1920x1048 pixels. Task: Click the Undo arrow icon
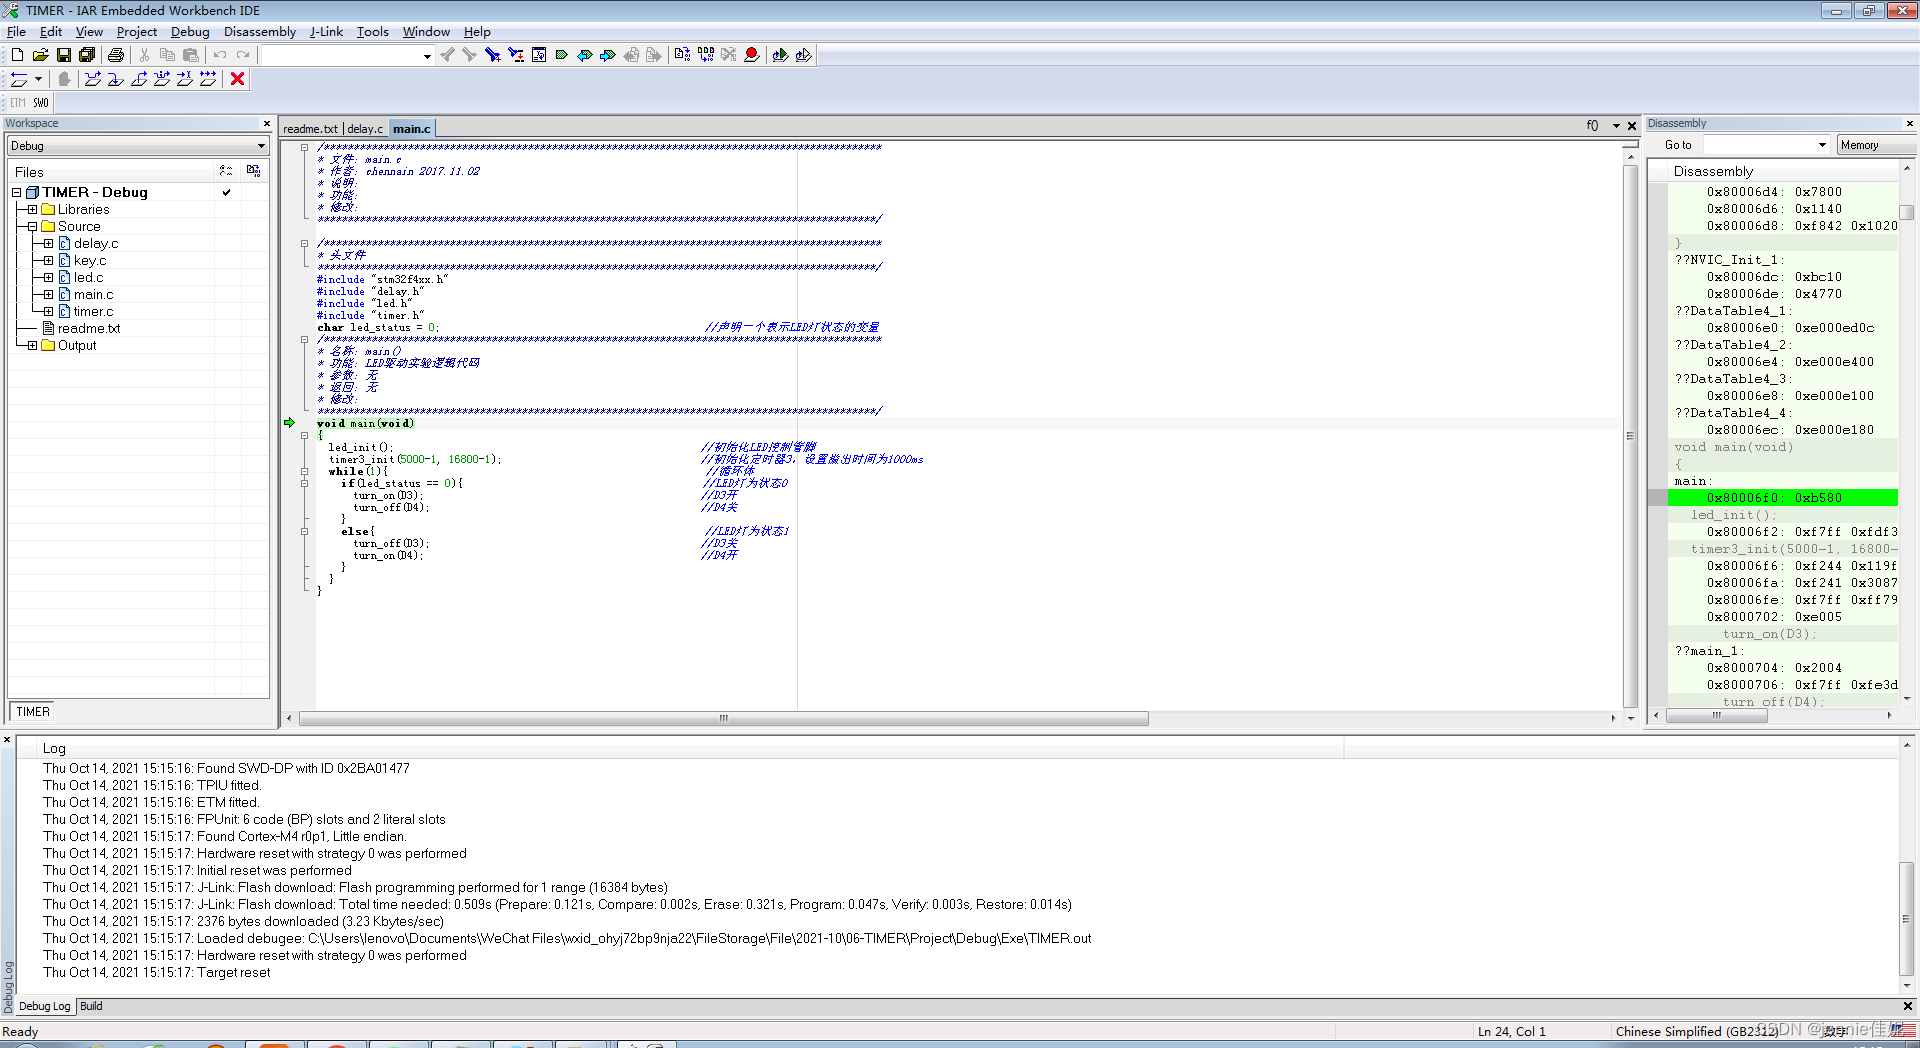pyautogui.click(x=220, y=55)
